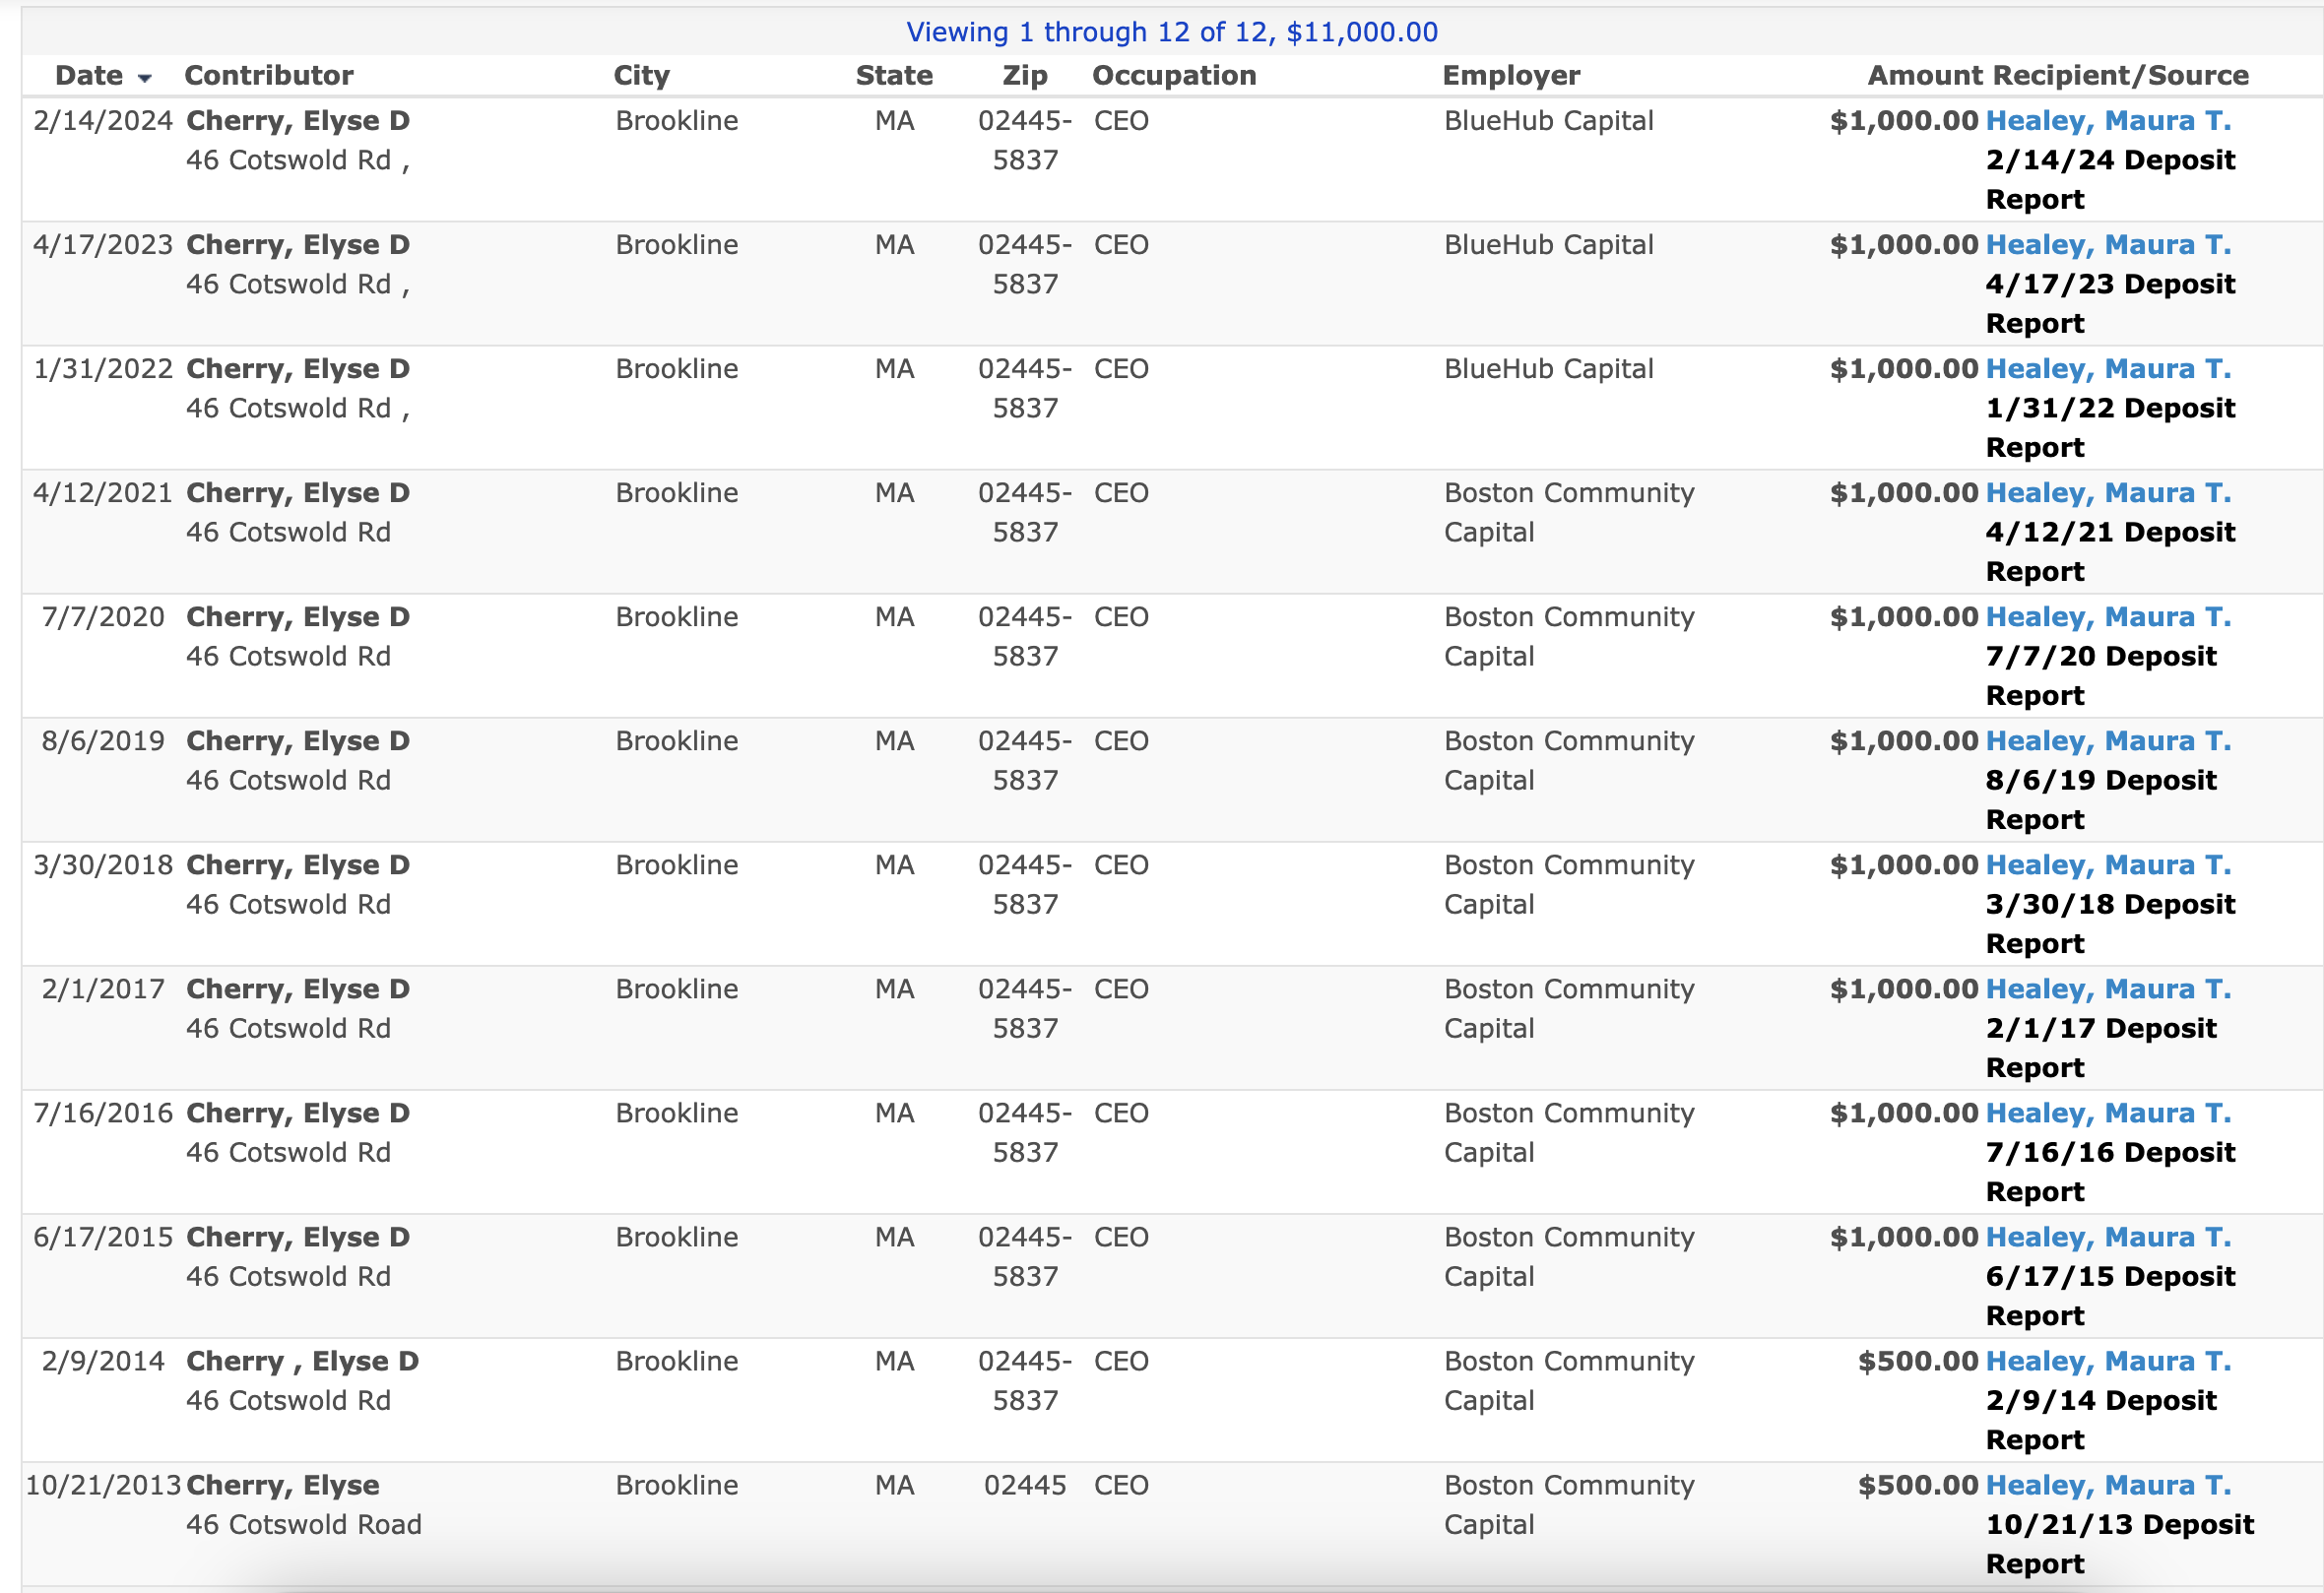Select the 6/17/15 Deposit Report text
The width and height of the screenshot is (2324, 1593).
[x=2110, y=1296]
